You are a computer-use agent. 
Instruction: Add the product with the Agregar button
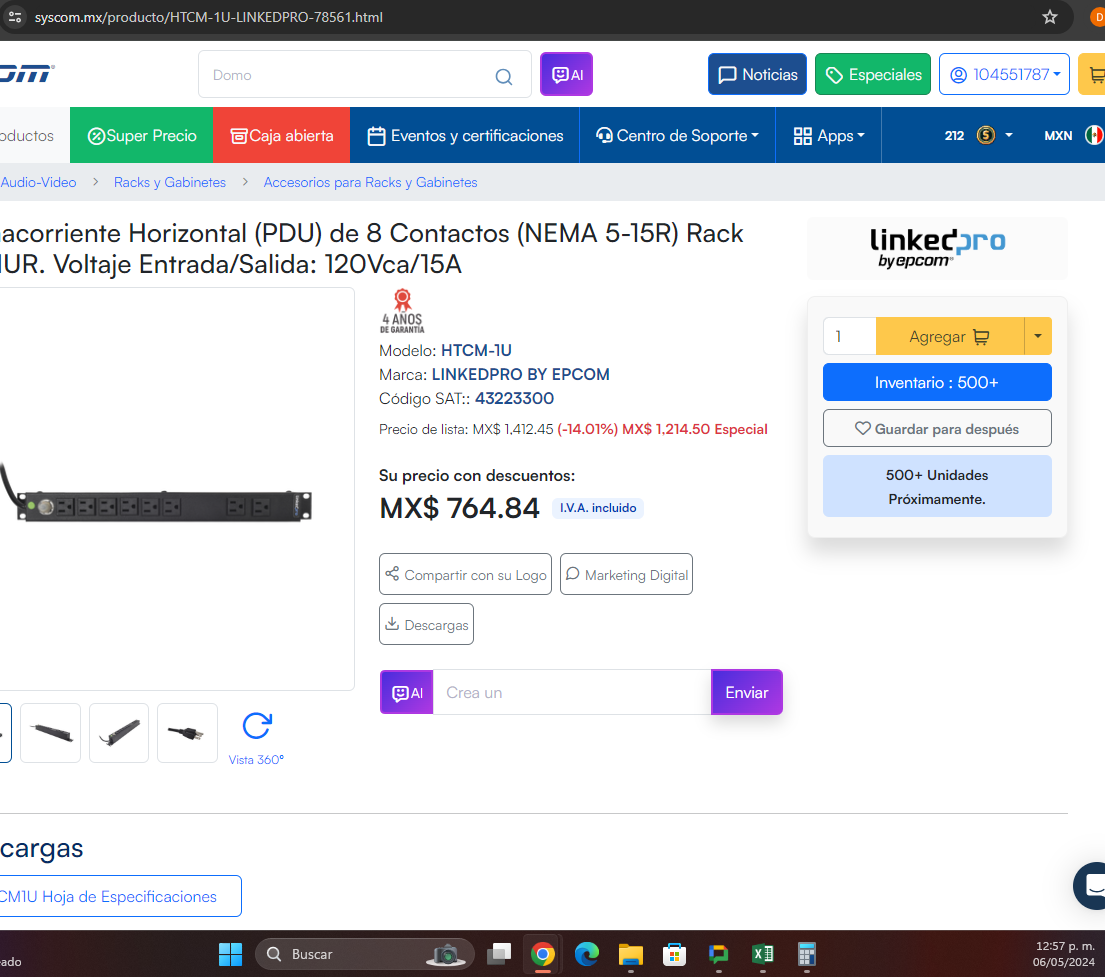(x=950, y=336)
